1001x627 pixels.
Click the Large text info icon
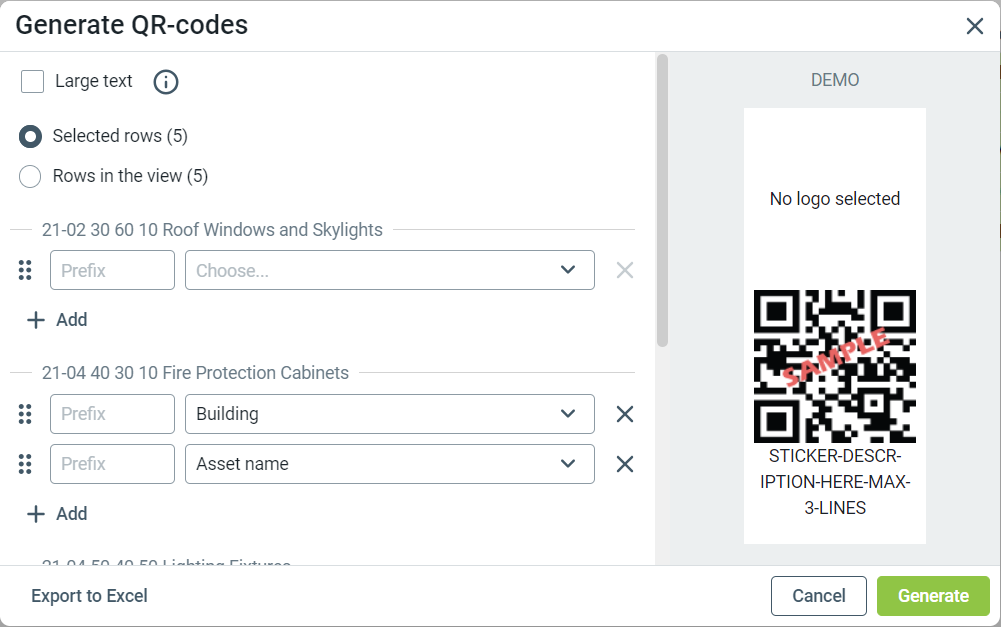pyautogui.click(x=166, y=82)
